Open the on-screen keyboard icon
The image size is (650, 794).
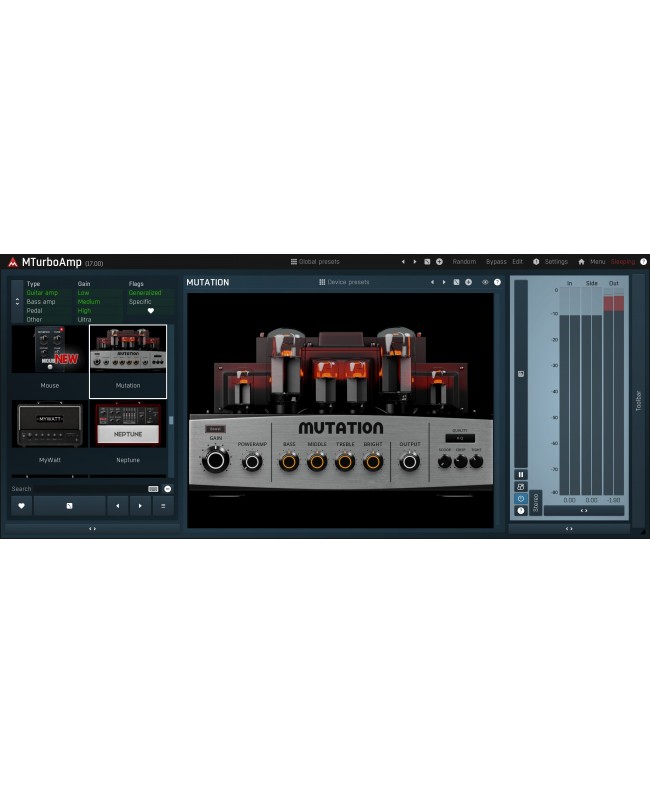153,489
